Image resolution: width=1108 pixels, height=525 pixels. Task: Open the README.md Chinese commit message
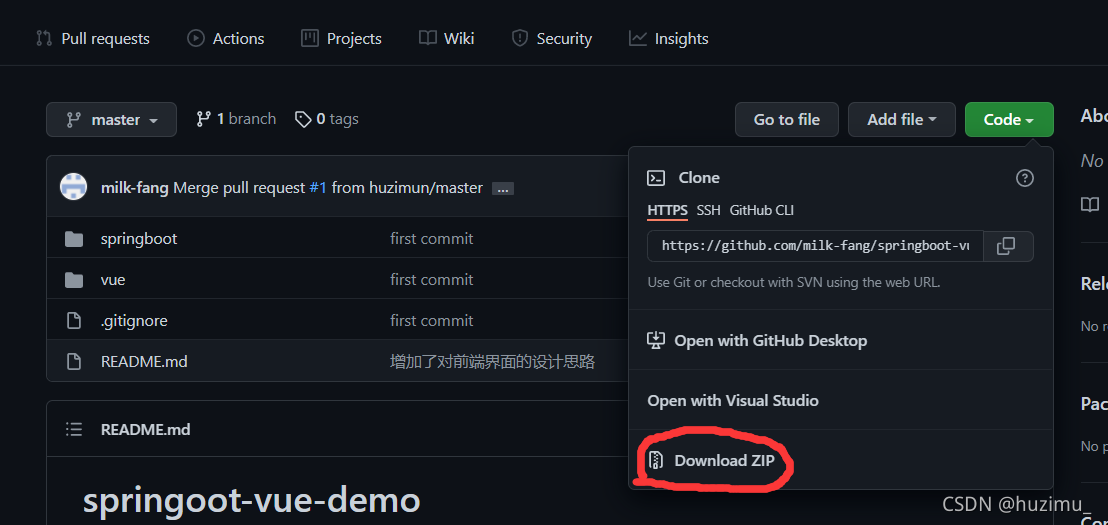[493, 362]
